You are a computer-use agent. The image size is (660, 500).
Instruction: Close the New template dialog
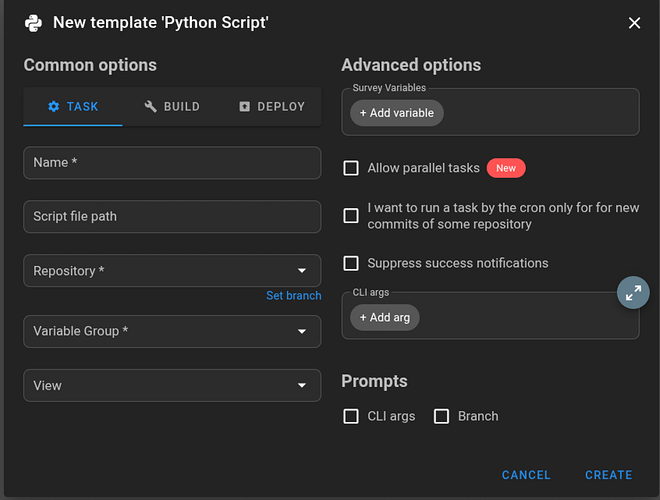pos(634,23)
